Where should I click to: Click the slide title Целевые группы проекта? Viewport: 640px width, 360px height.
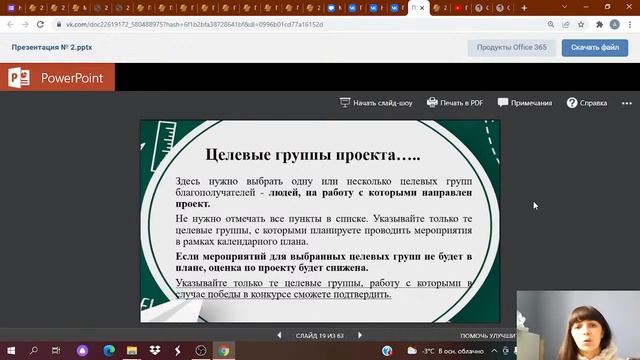click(313, 155)
